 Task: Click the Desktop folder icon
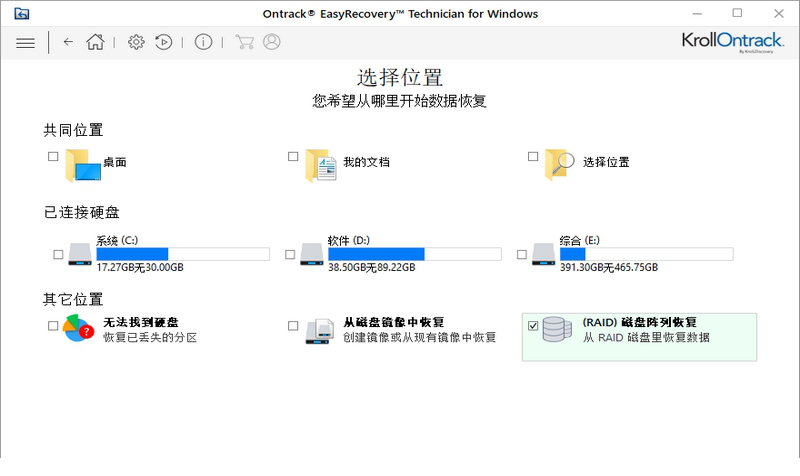click(83, 165)
